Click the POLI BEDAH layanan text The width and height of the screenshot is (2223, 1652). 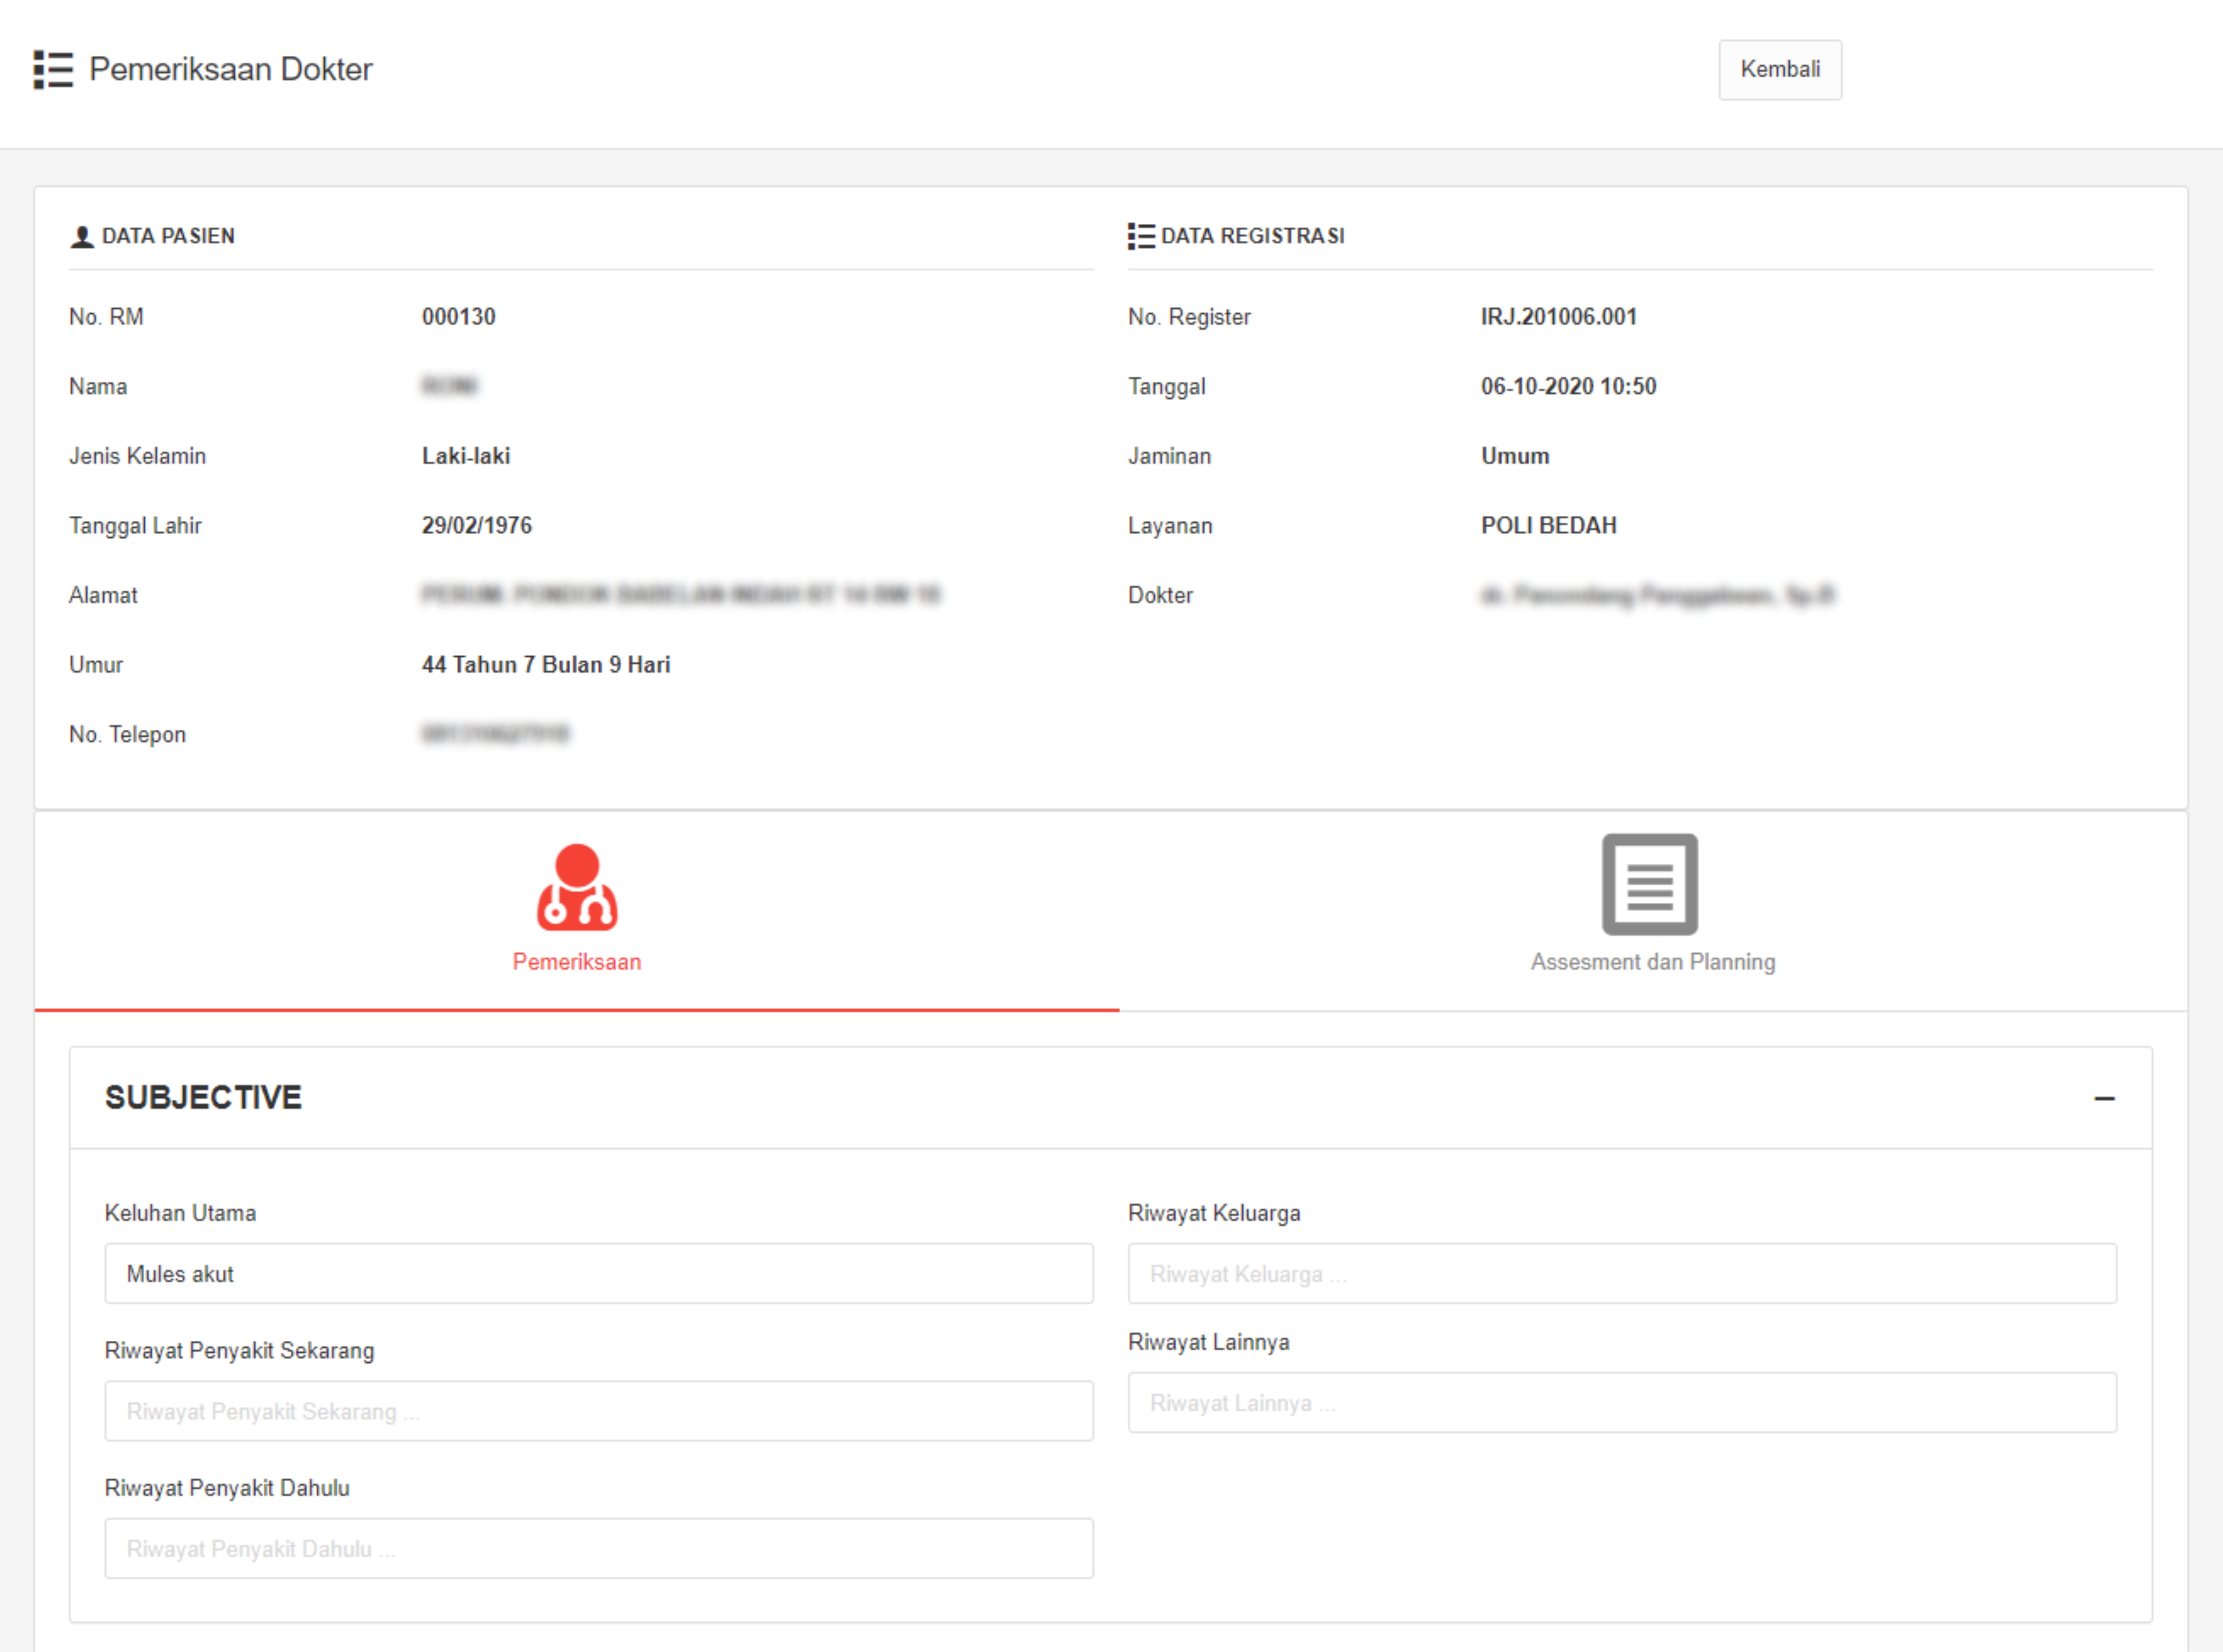coord(1548,526)
